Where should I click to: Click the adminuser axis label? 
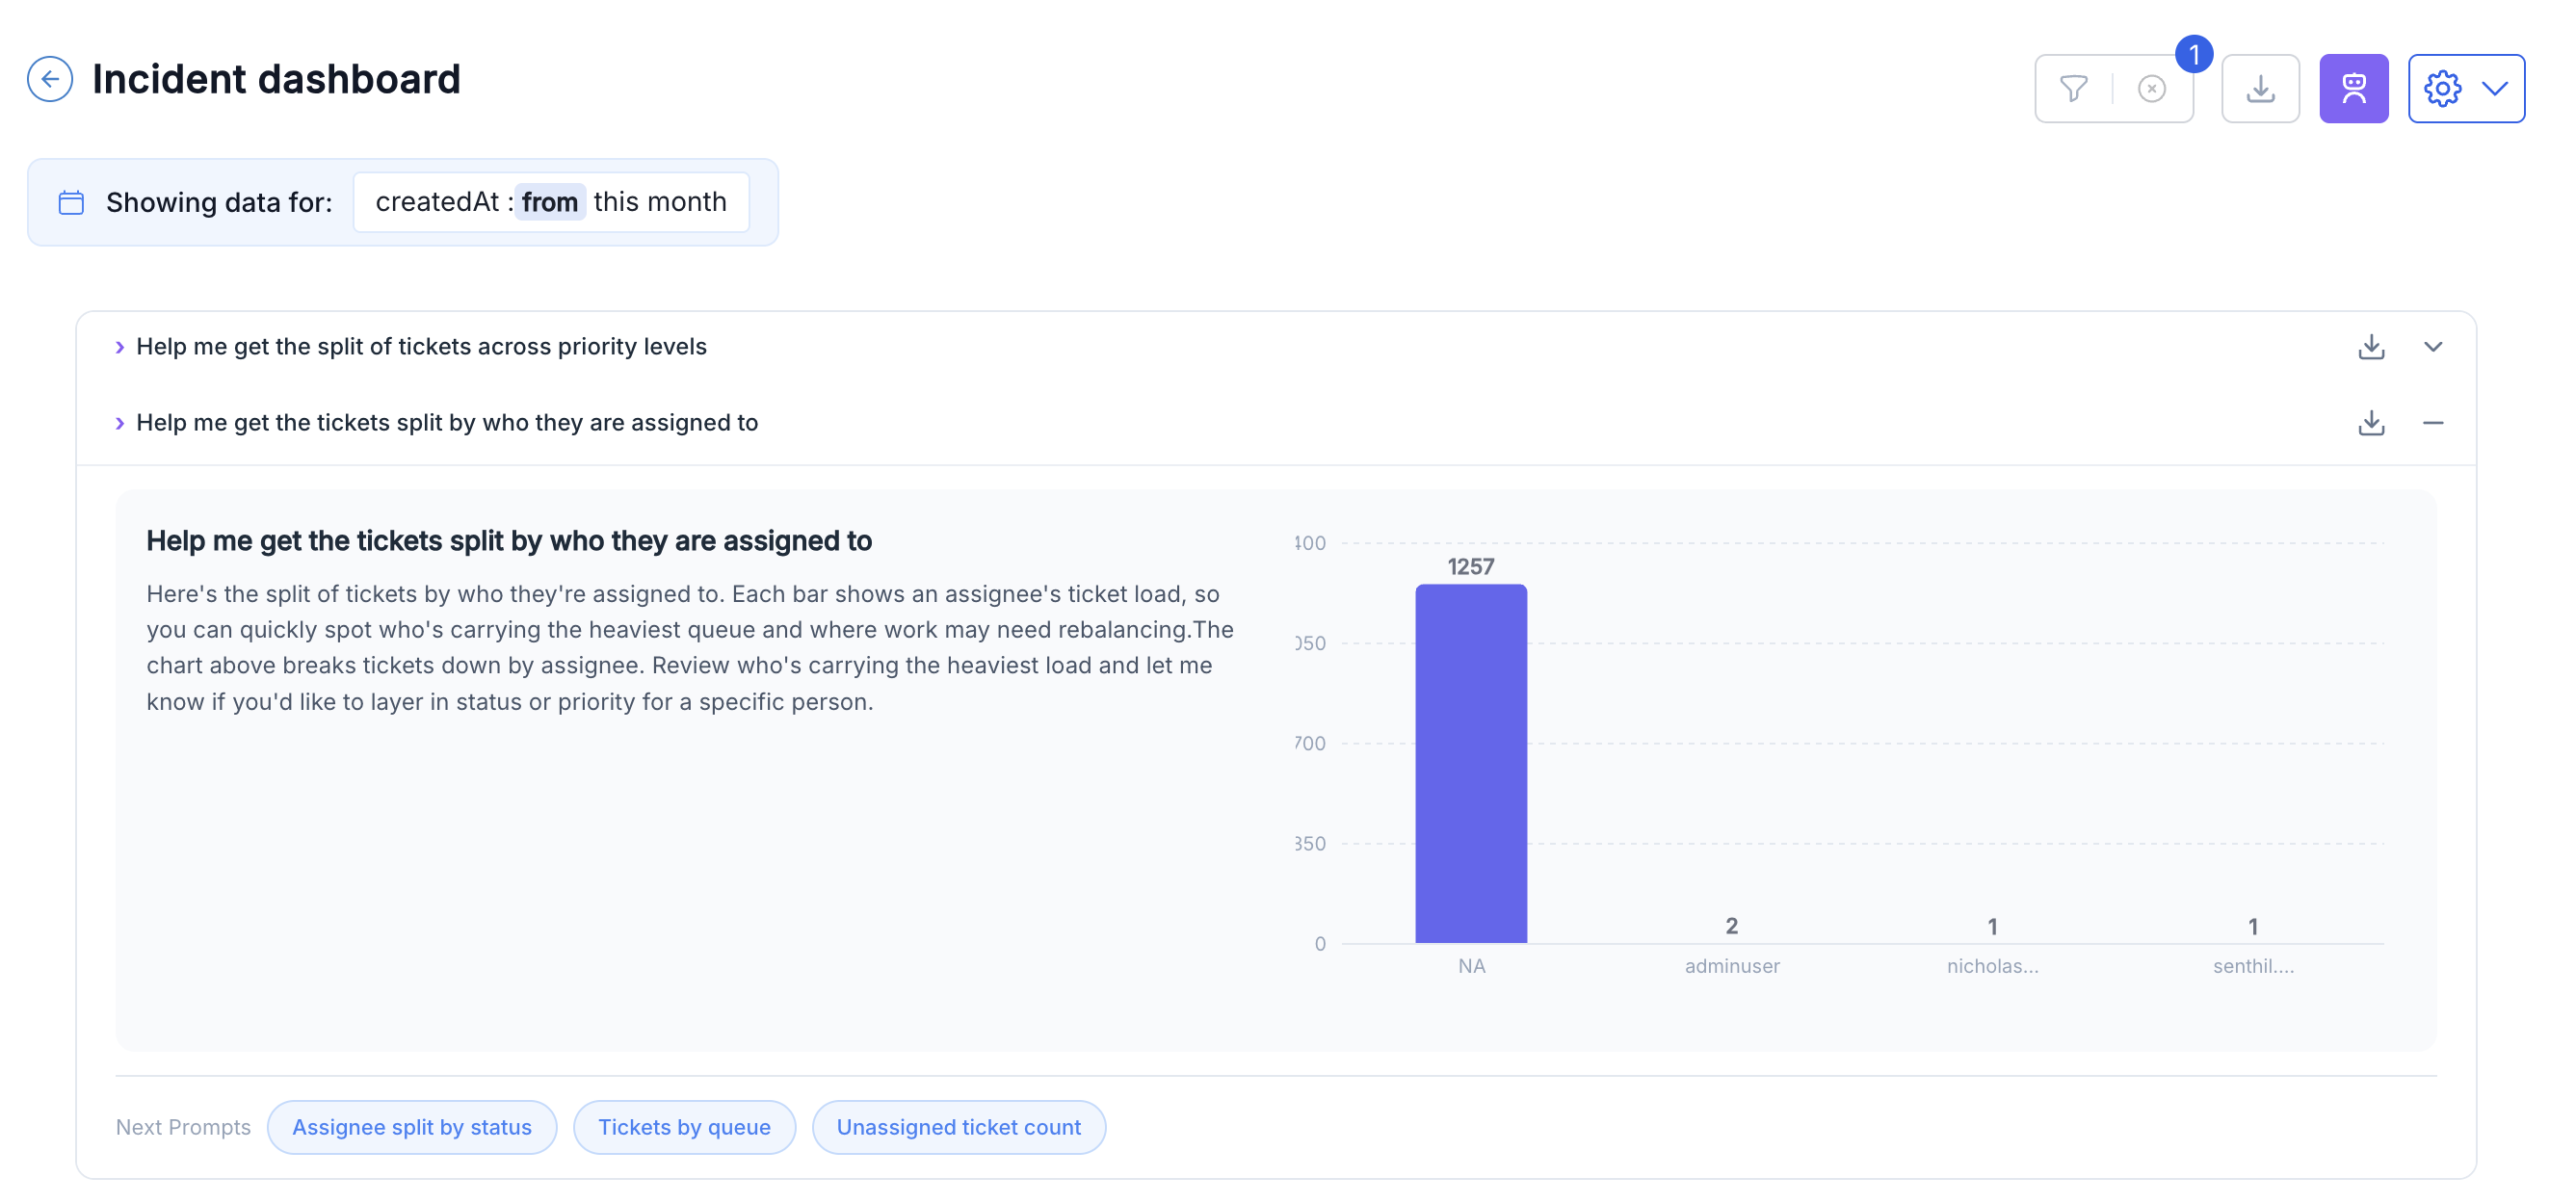click(1732, 966)
